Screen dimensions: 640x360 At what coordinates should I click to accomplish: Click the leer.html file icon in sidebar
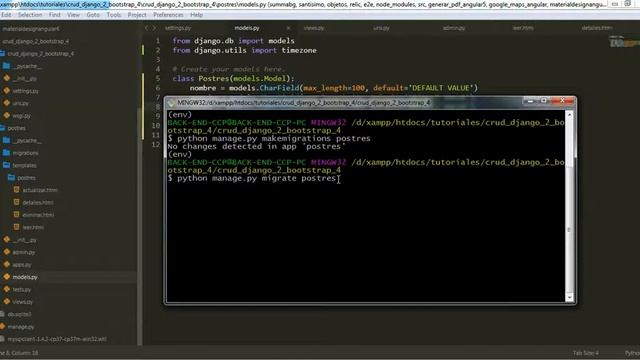(16, 227)
